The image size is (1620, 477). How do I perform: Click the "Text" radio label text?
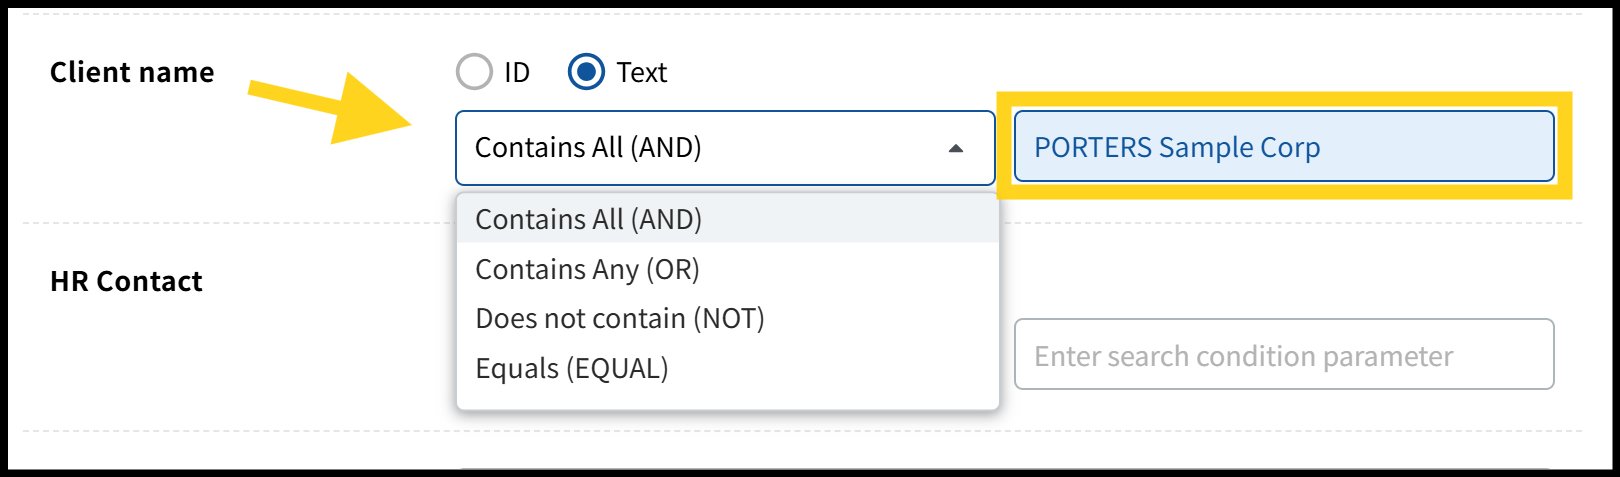641,73
